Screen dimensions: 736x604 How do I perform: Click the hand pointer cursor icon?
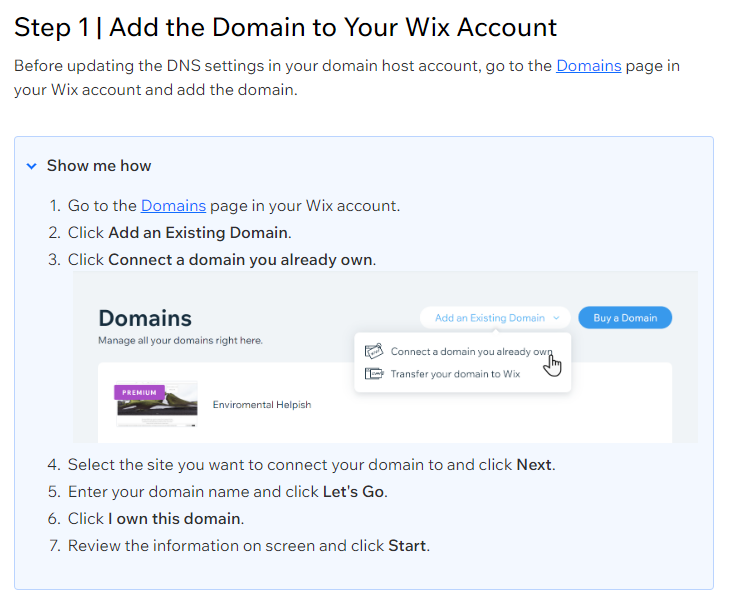tap(552, 366)
